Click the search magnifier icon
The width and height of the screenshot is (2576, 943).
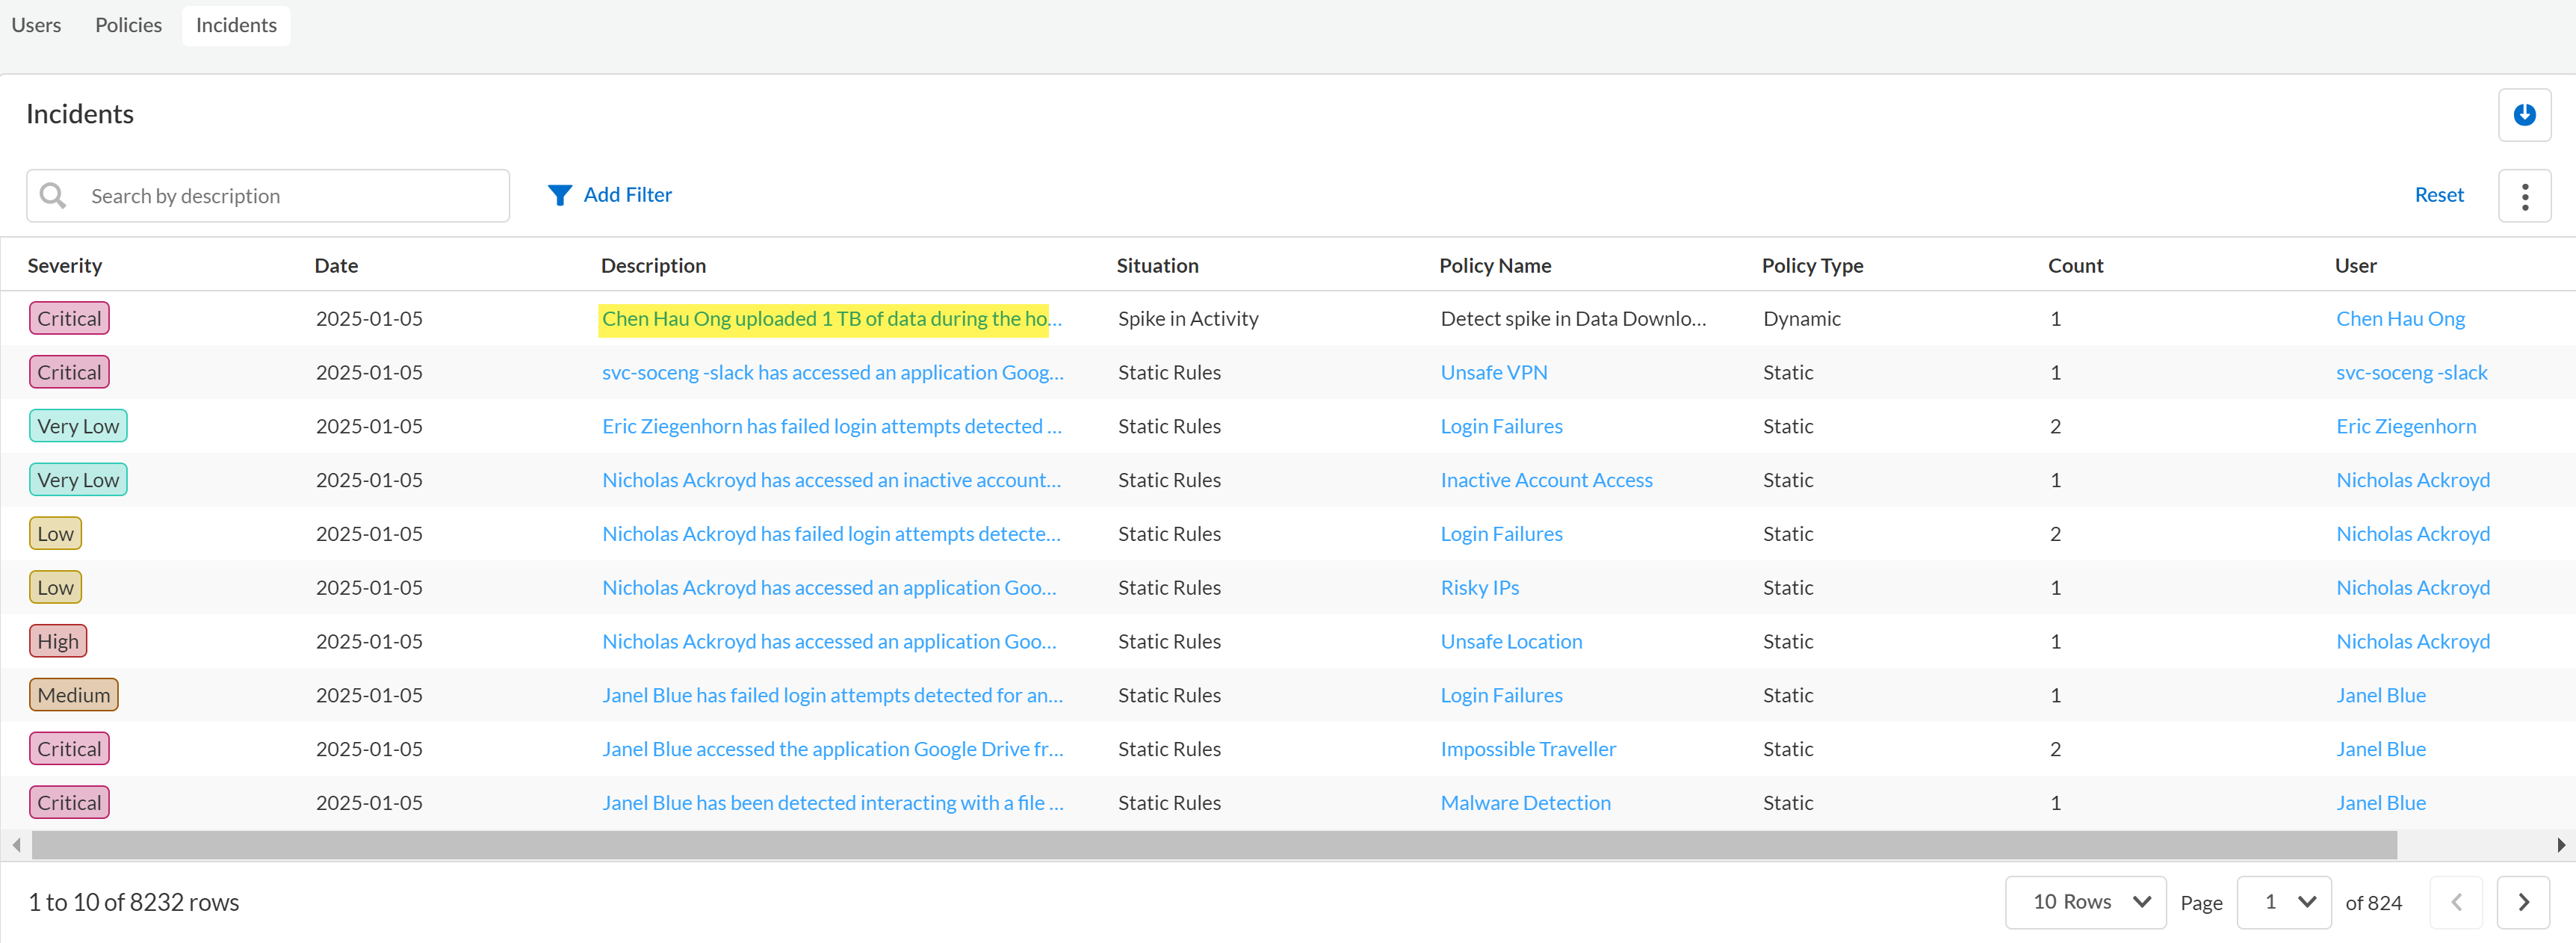[x=53, y=196]
